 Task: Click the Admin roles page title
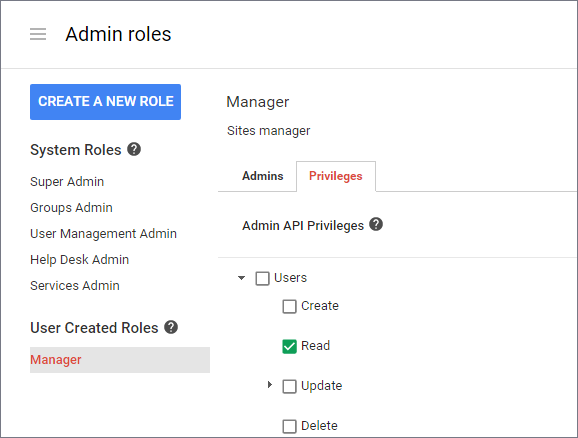[118, 34]
